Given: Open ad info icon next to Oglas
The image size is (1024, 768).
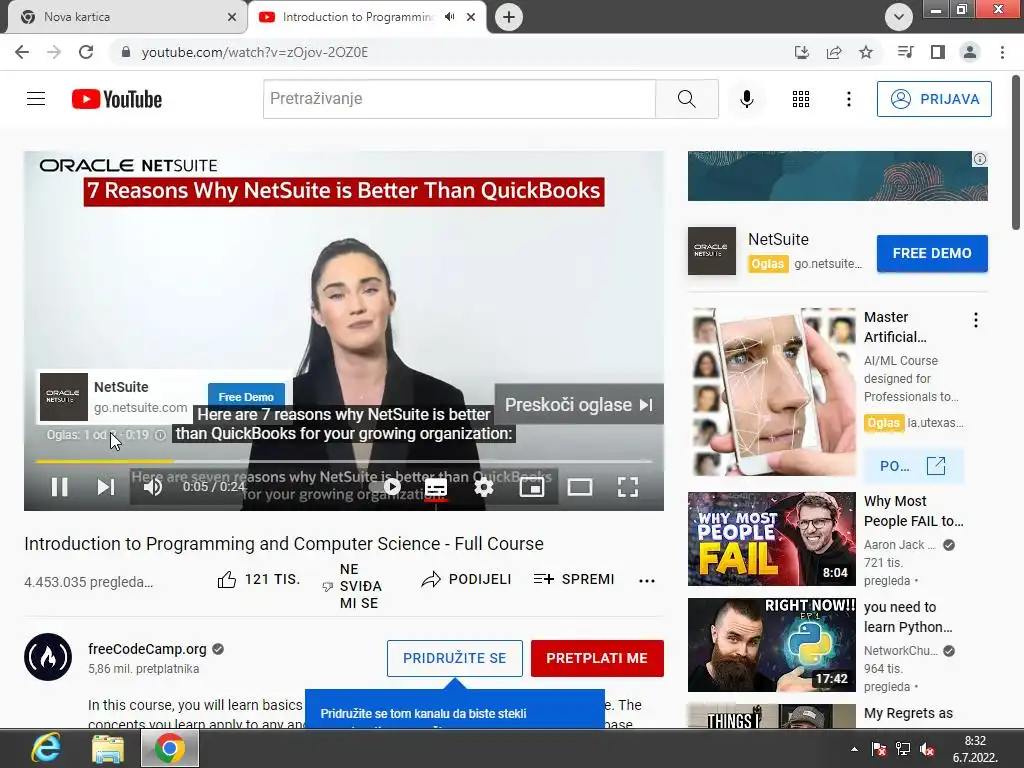Looking at the screenshot, I should (161, 435).
